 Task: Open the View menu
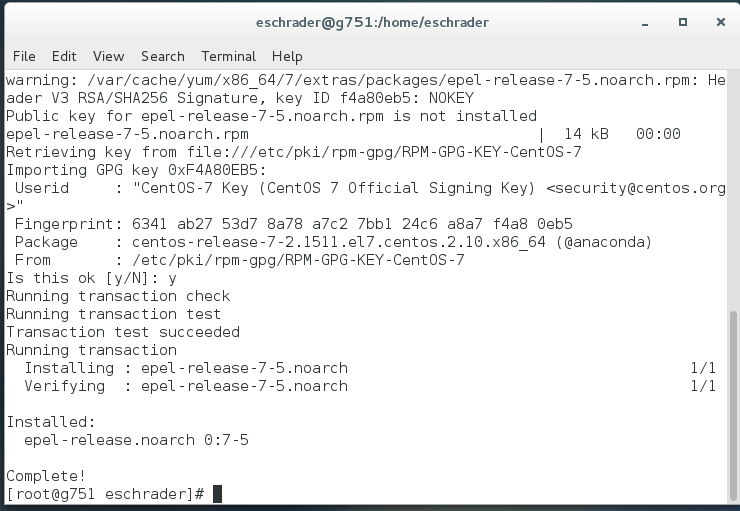pos(109,56)
